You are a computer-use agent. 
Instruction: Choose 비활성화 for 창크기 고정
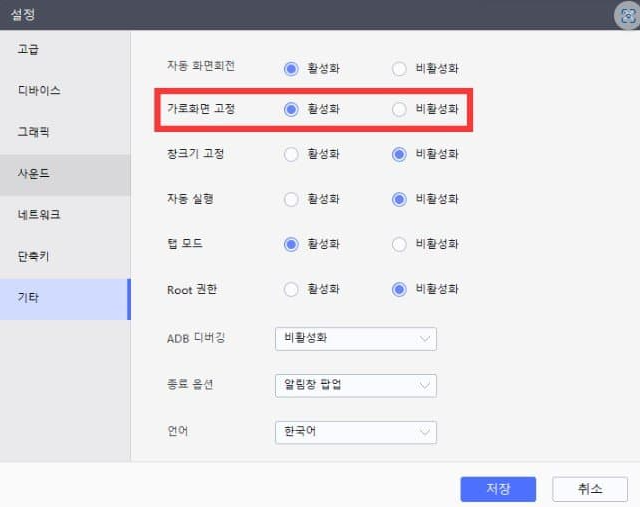[399, 155]
